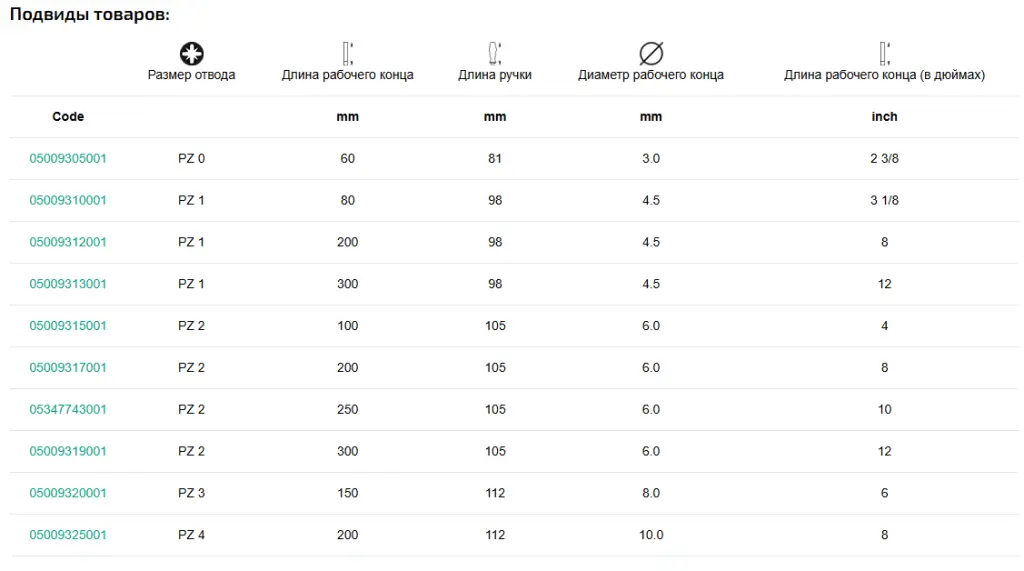Open product code 05009313001
This screenshot has width=1024, height=571.
68,284
